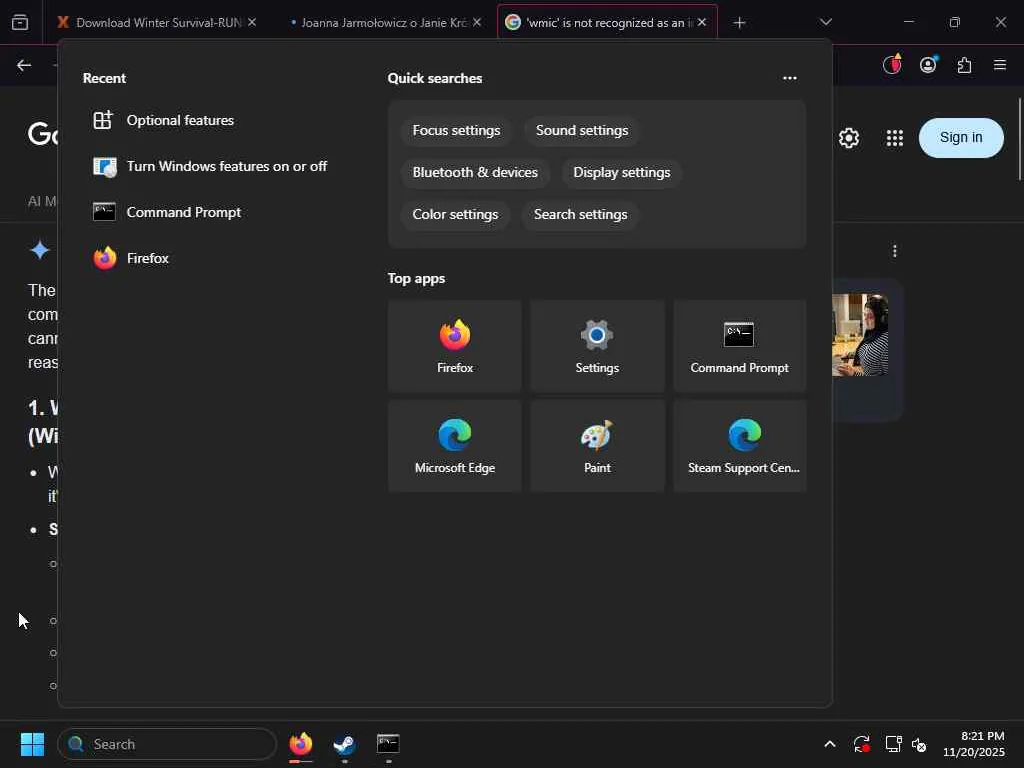Click Firefox back navigation arrow
Image resolution: width=1024 pixels, height=768 pixels.
point(24,65)
